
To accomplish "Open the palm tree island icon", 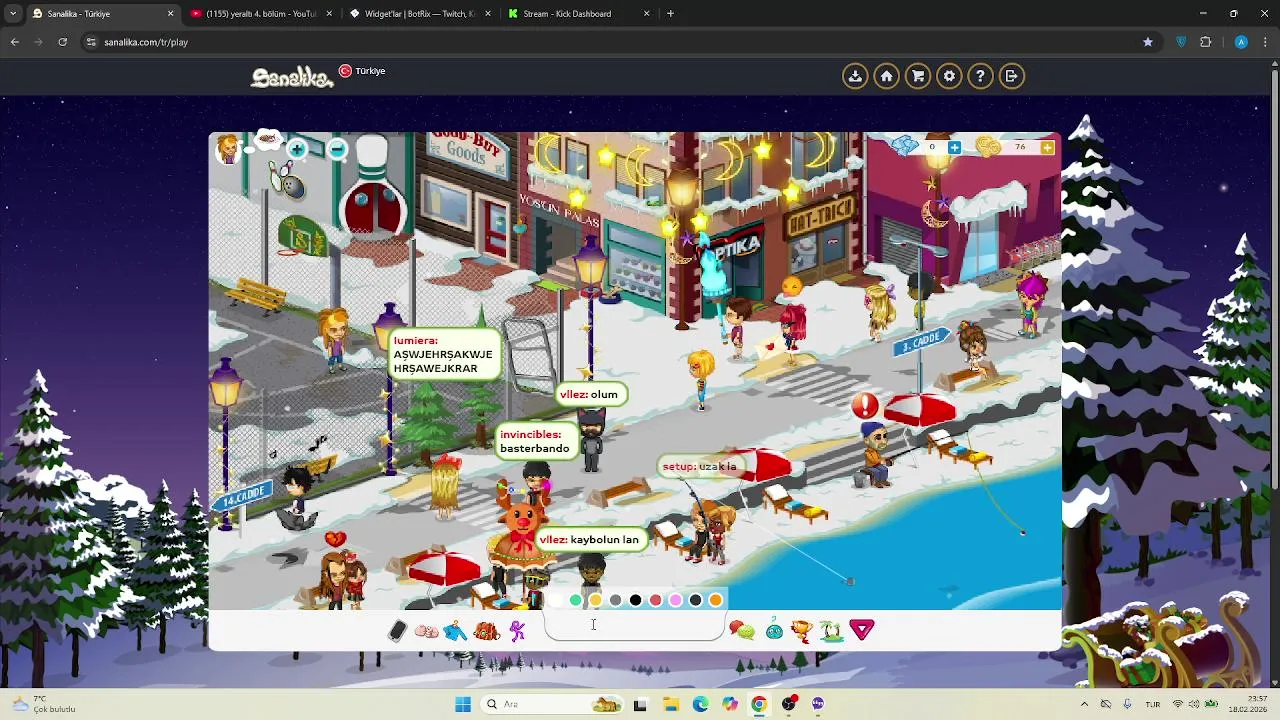I will click(x=831, y=630).
